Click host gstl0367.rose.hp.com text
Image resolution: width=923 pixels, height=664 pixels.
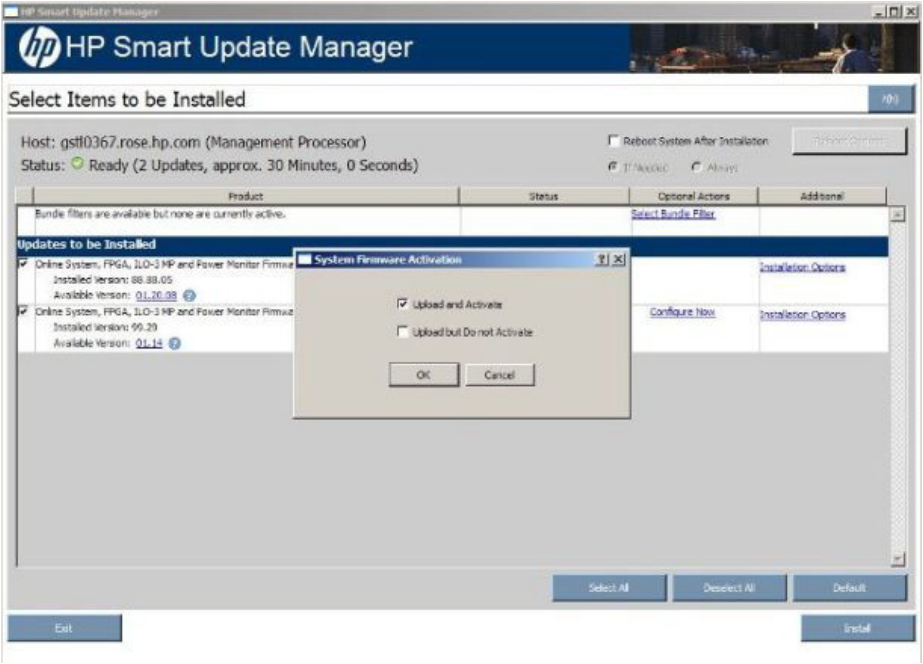[194, 142]
